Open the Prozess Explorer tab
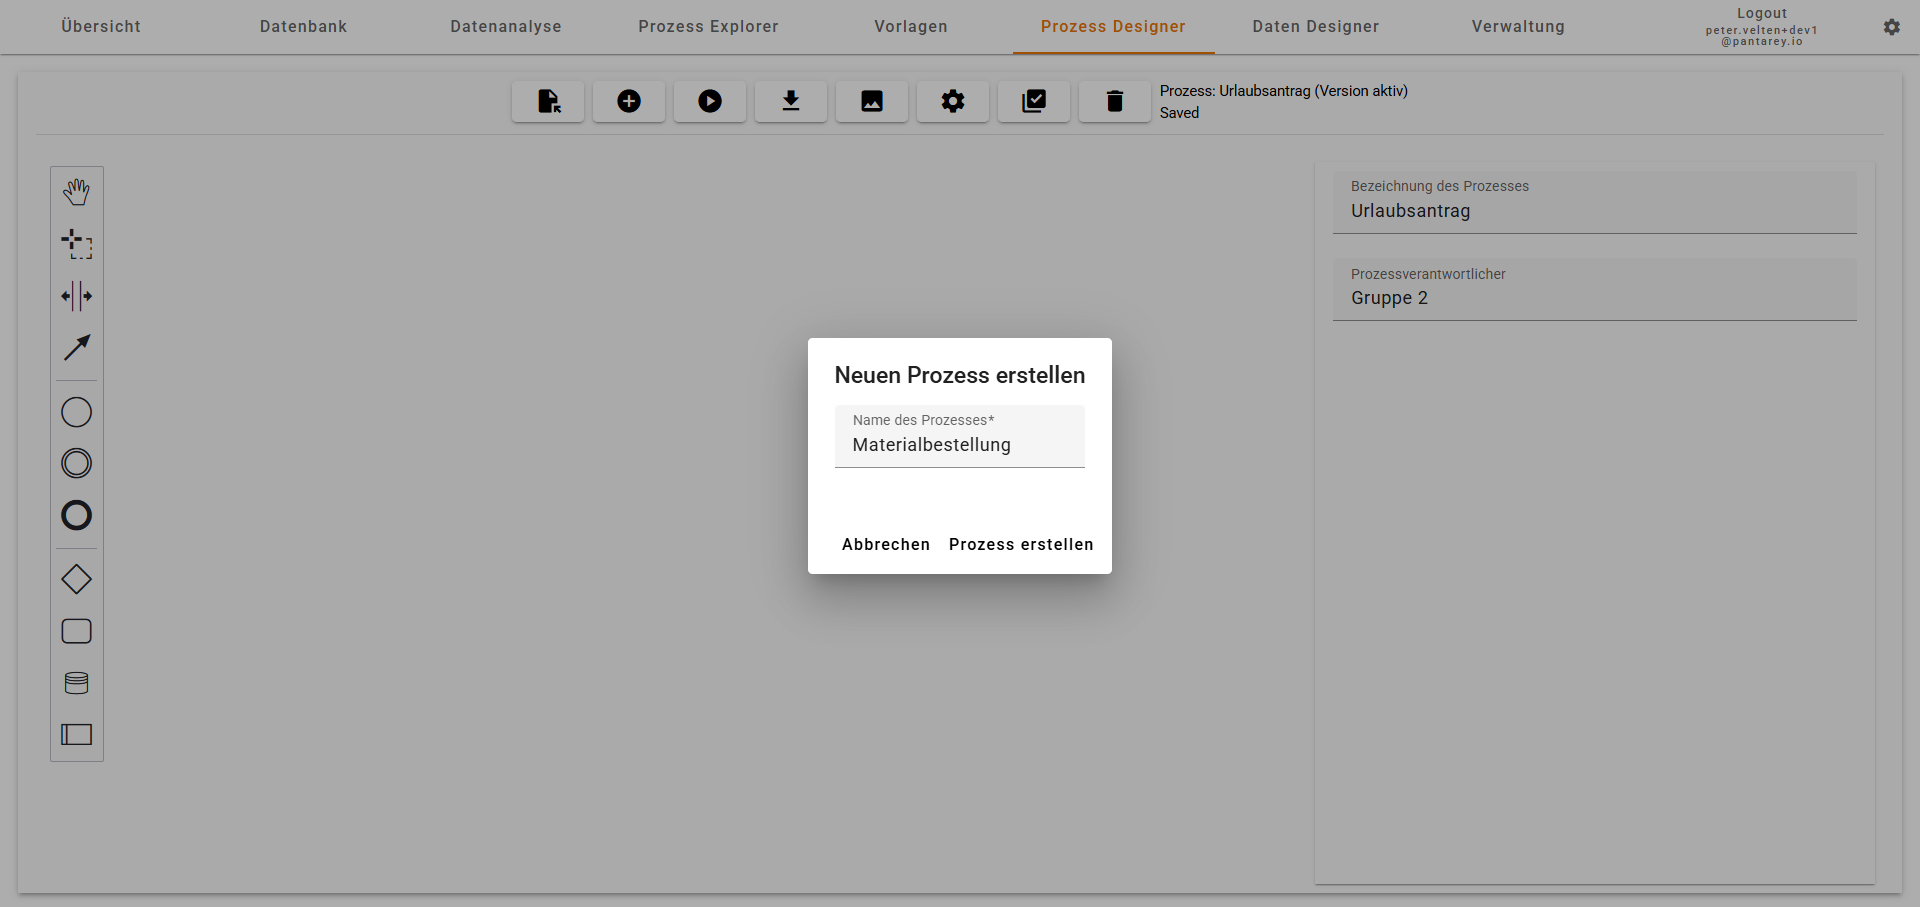The width and height of the screenshot is (1920, 907). click(708, 27)
